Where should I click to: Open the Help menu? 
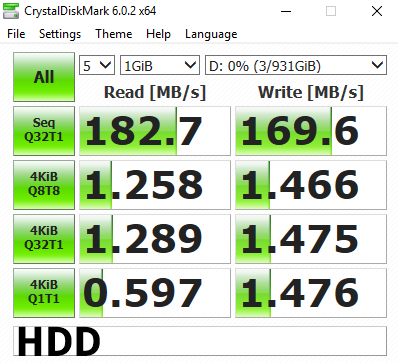pyautogui.click(x=158, y=34)
